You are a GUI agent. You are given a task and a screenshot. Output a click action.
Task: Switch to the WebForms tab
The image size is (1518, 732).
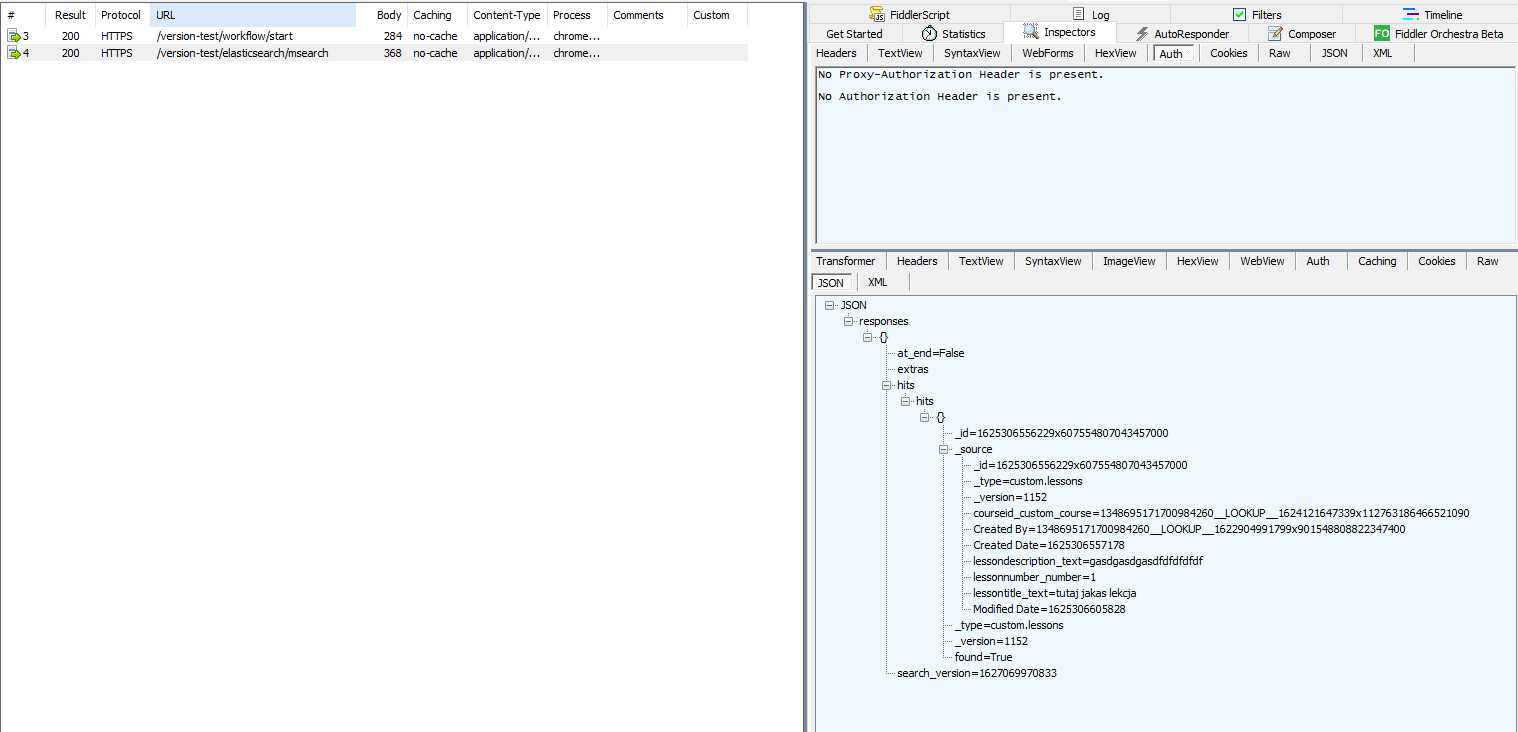pos(1047,53)
